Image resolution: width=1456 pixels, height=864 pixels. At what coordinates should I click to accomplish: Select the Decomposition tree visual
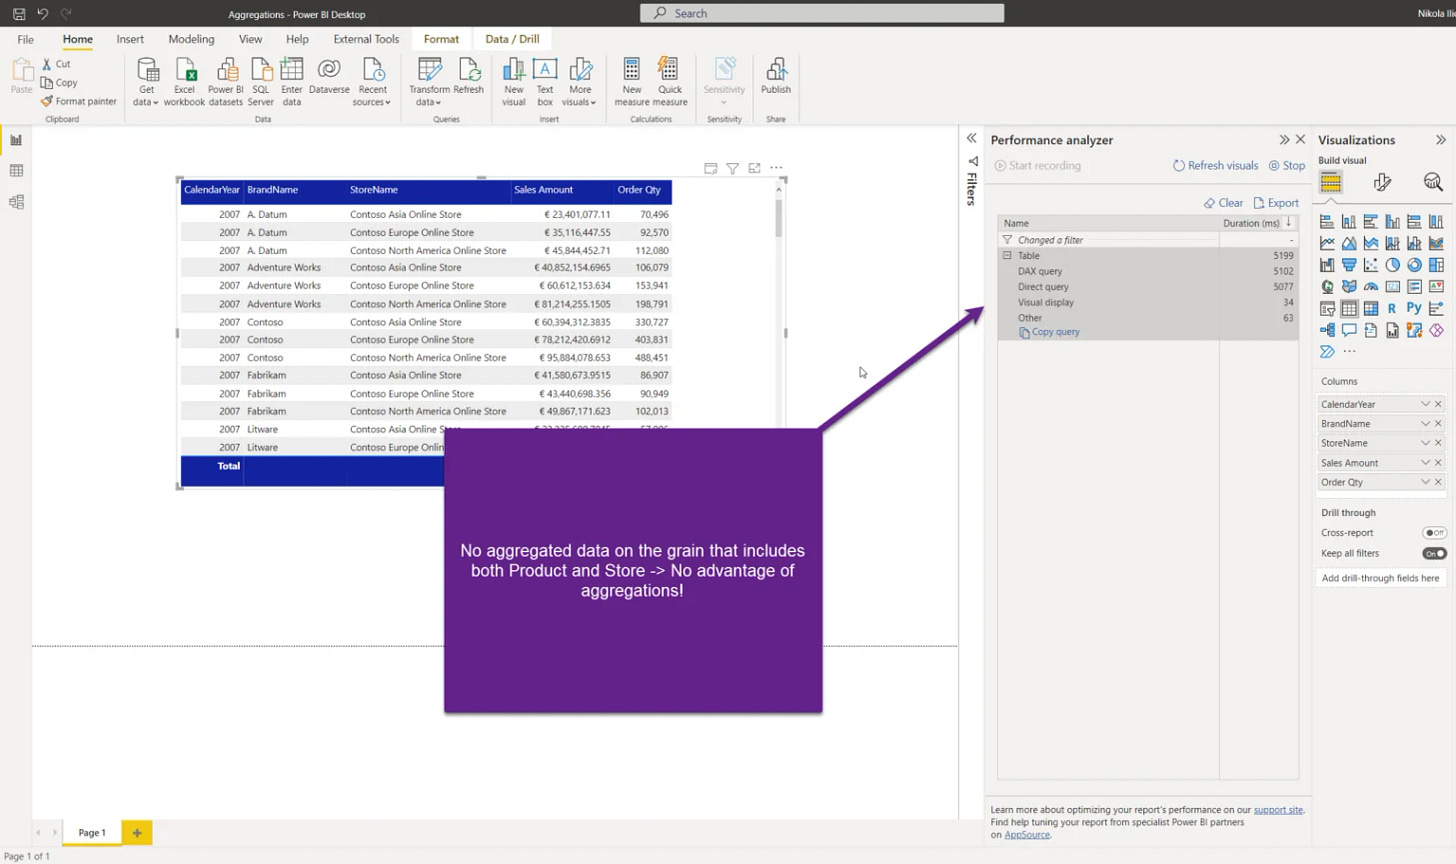(1327, 330)
